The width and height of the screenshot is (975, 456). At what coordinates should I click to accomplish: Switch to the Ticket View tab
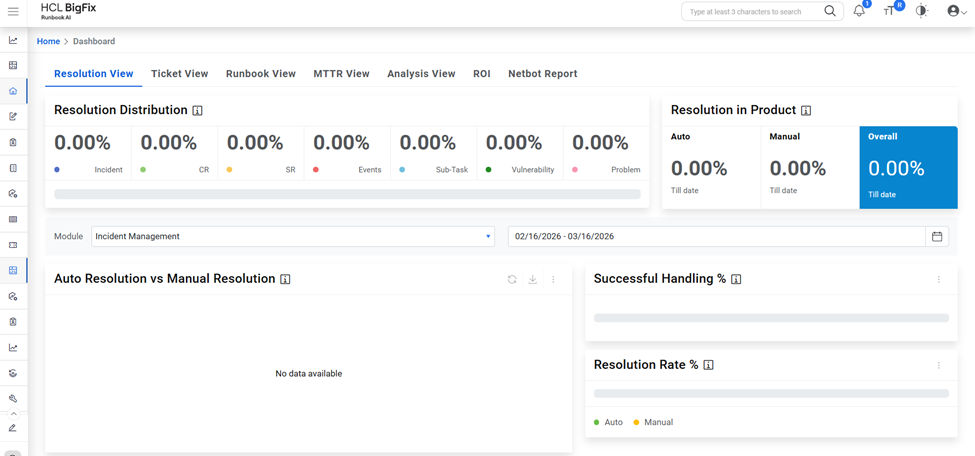point(180,73)
